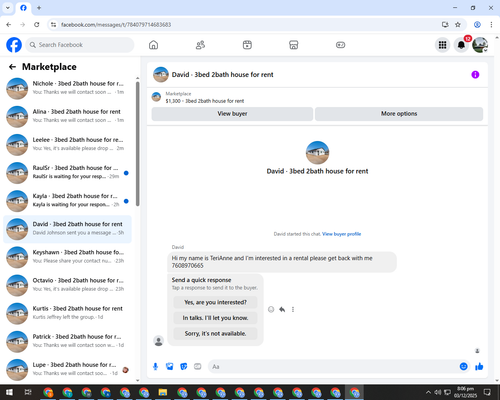
Task: Open the View buyer profile link
Action: [x=341, y=234]
